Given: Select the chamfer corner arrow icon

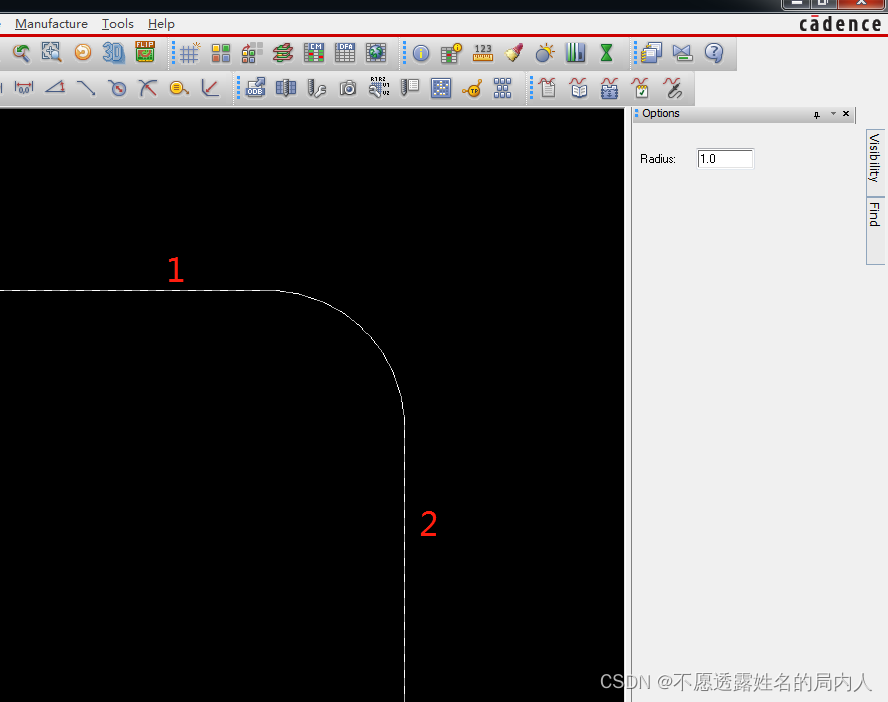Looking at the screenshot, I should (x=210, y=88).
